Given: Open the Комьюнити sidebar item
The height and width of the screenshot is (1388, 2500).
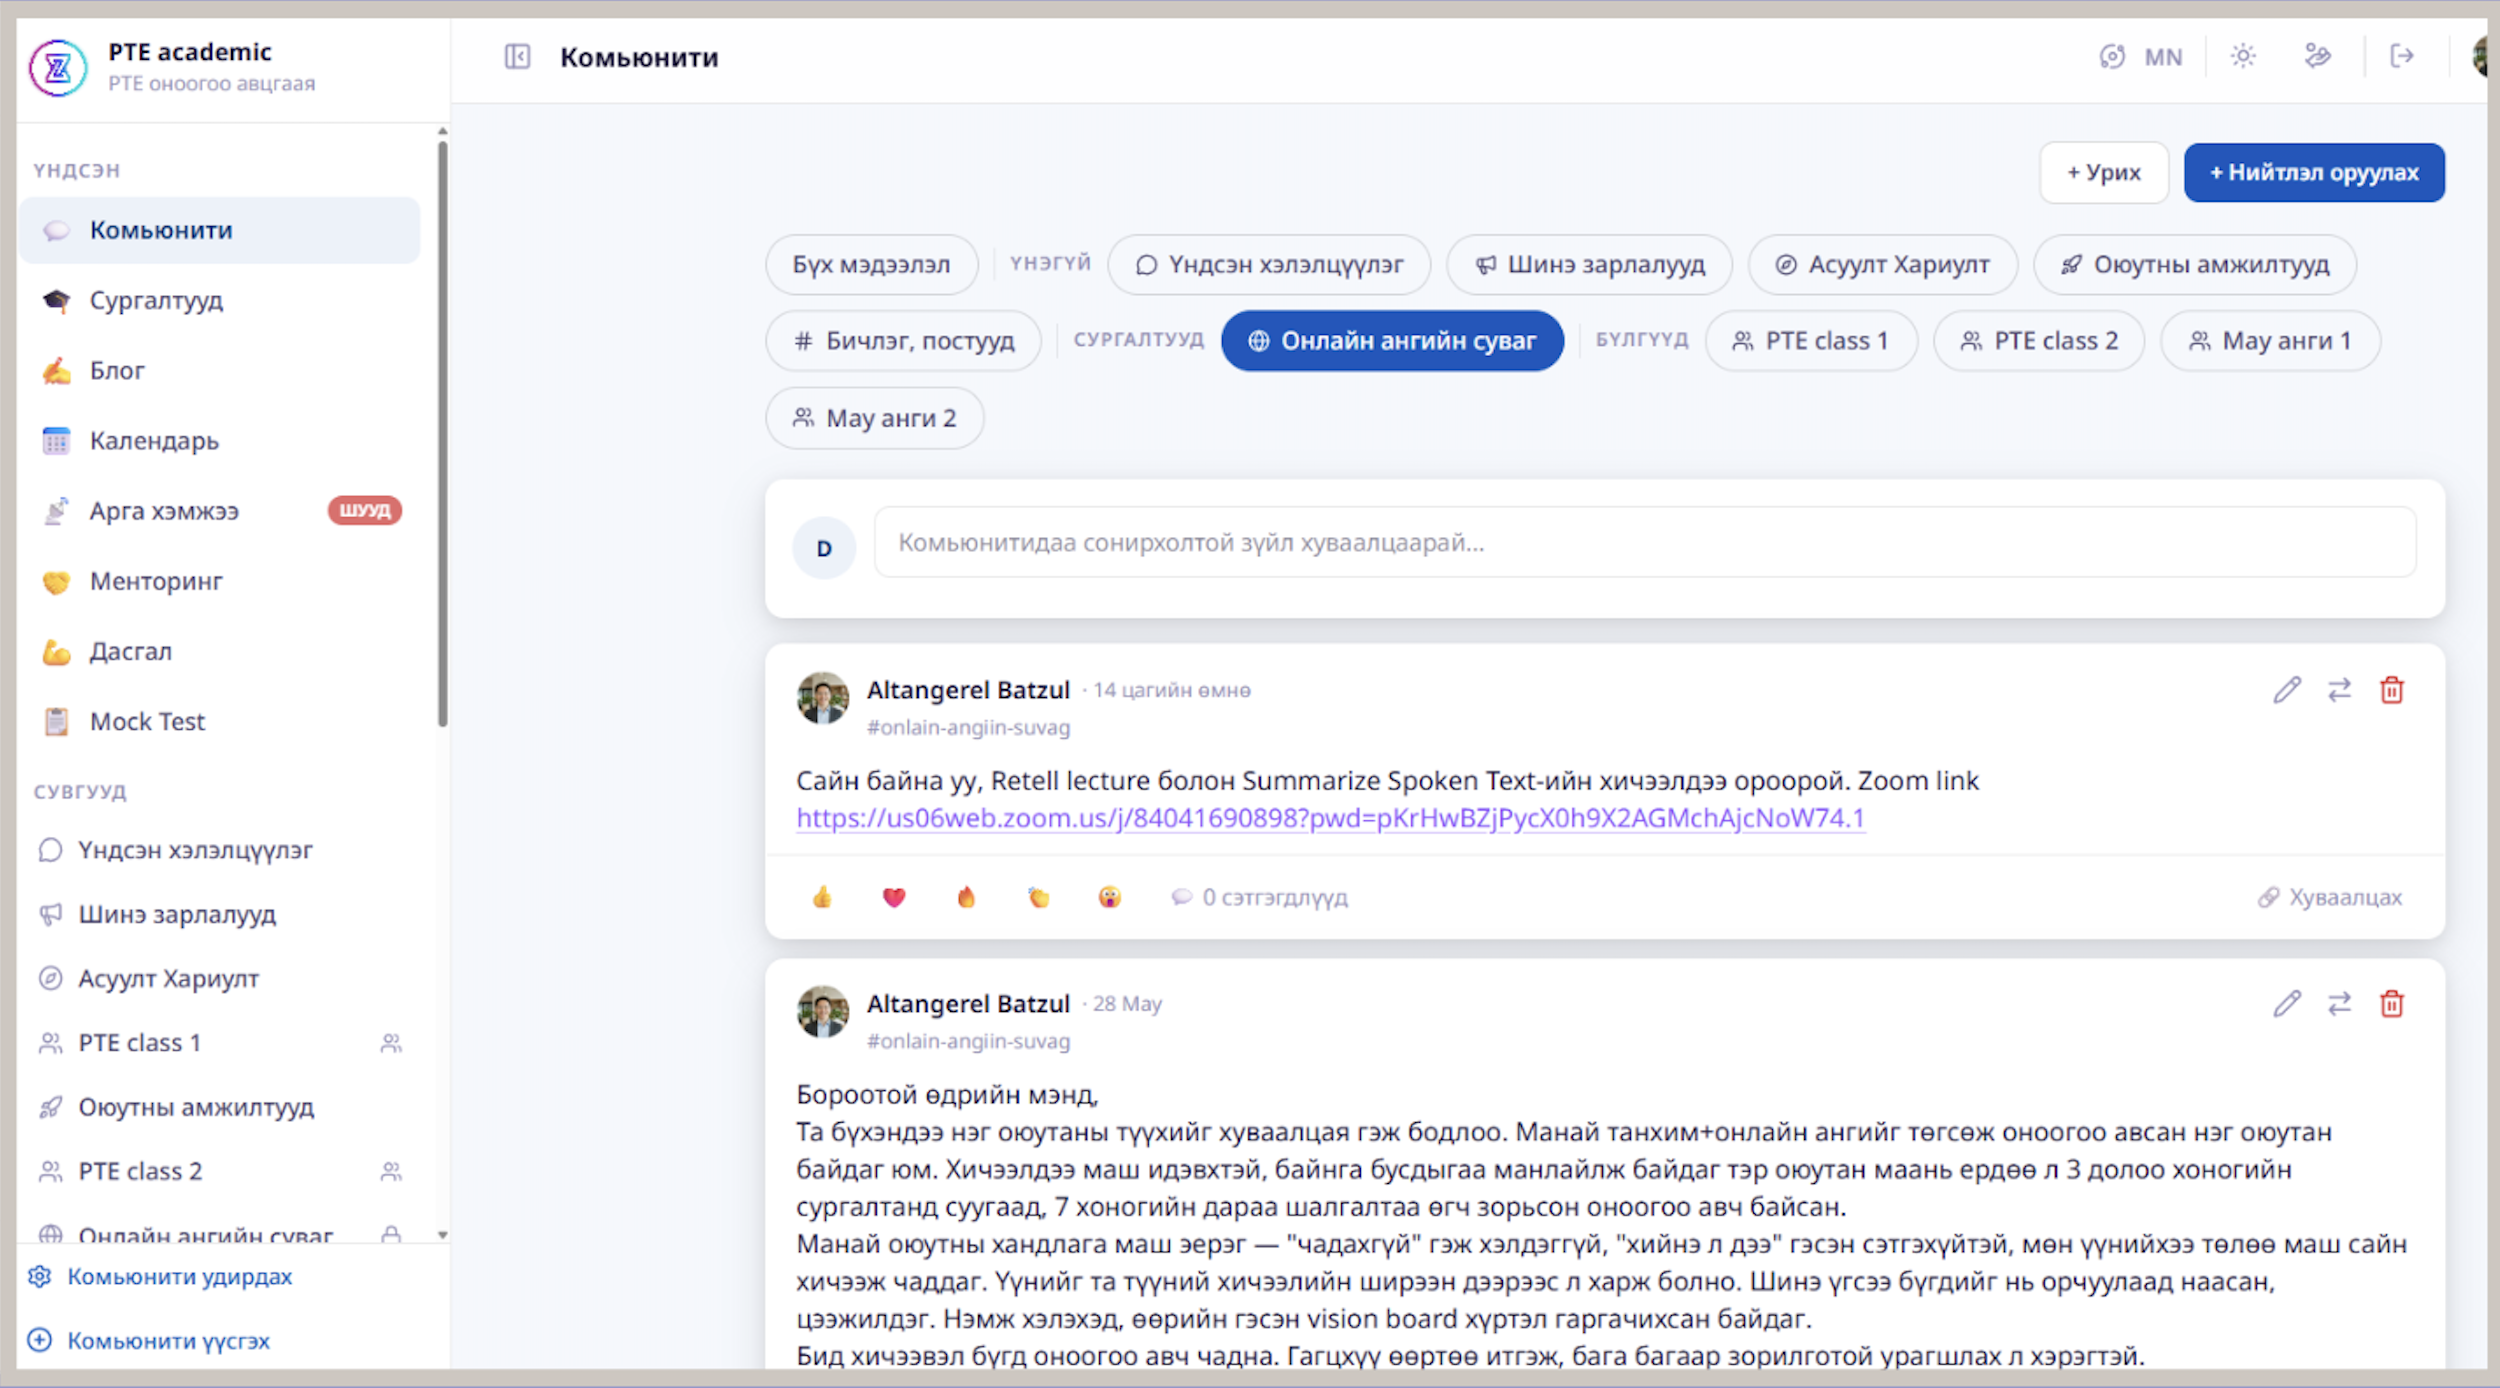Looking at the screenshot, I should (220, 230).
